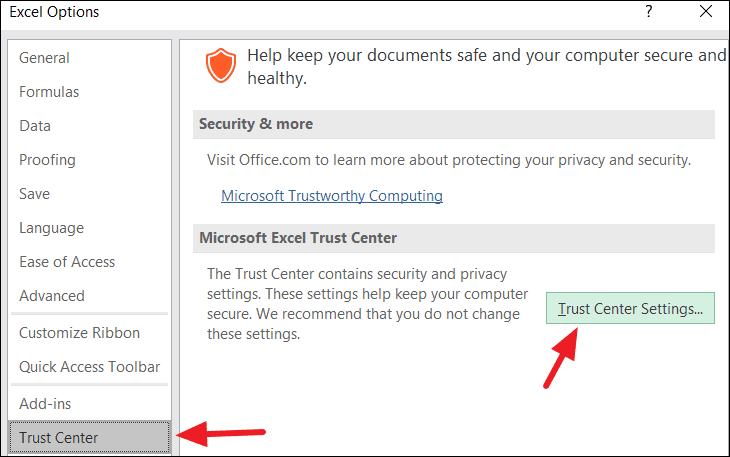Open the Customize Ribbon category
Screen dimensions: 730x457
tap(79, 333)
